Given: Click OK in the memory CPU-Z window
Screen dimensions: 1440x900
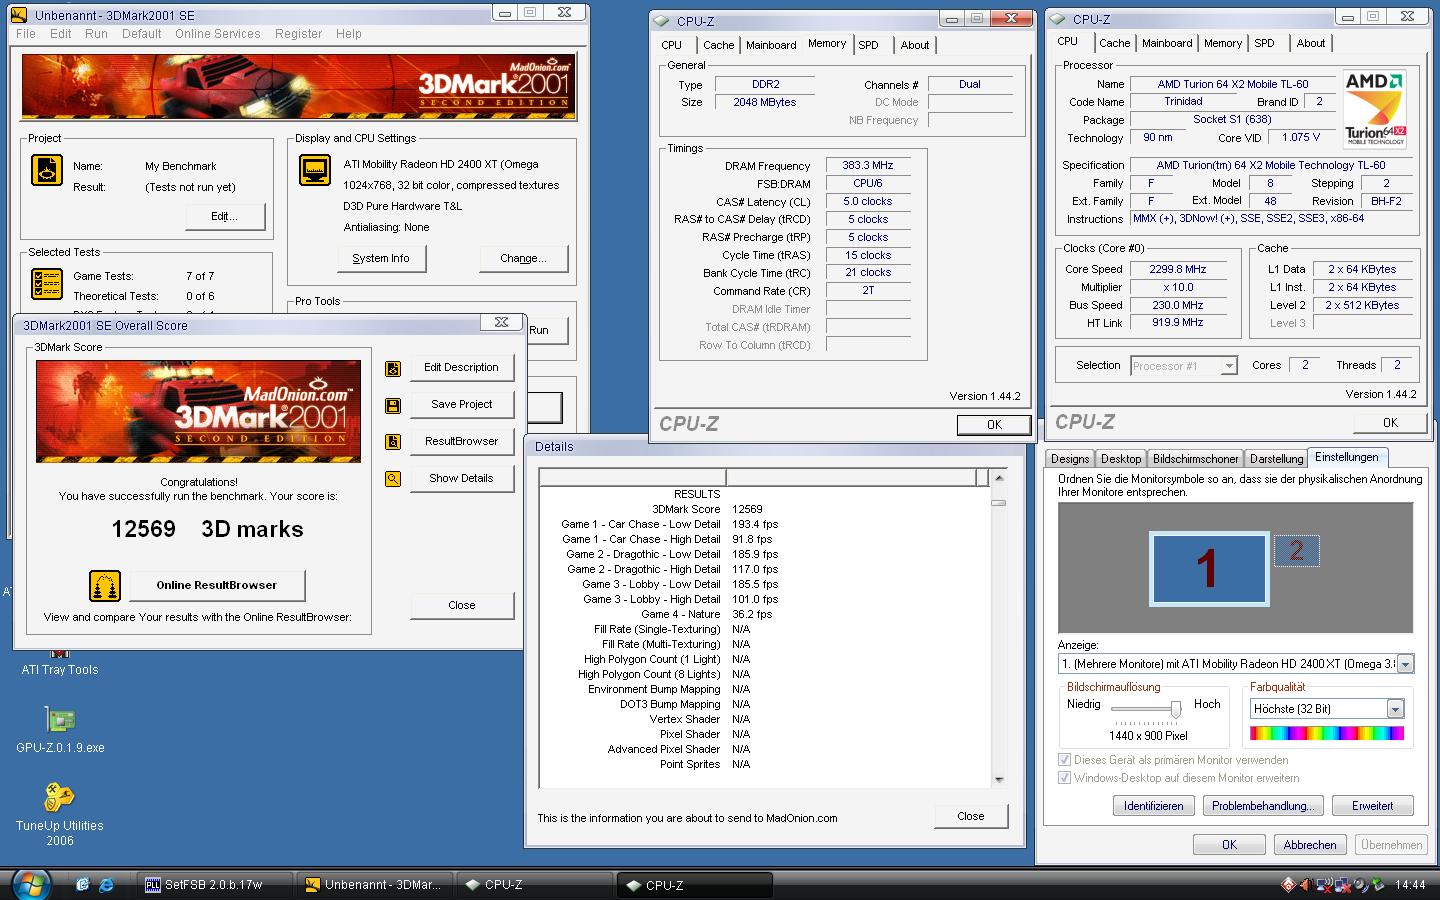Looking at the screenshot, I should click(993, 425).
